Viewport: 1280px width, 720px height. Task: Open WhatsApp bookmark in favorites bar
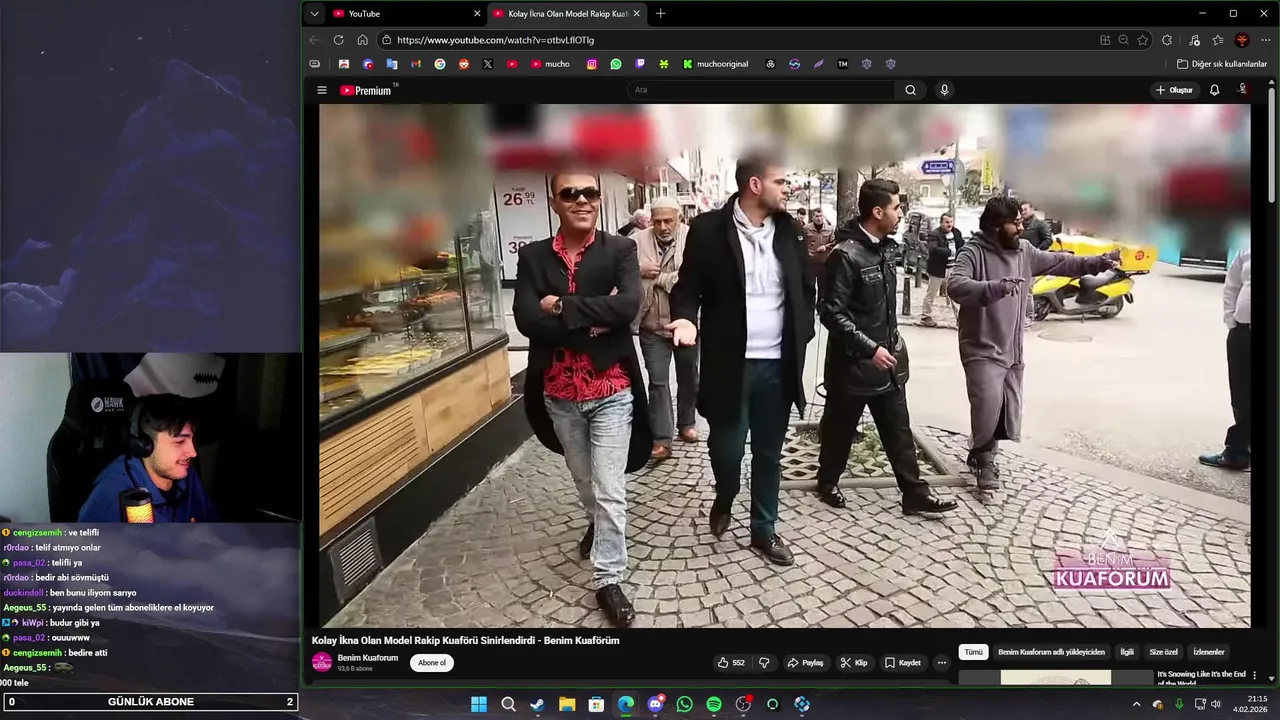(616, 64)
